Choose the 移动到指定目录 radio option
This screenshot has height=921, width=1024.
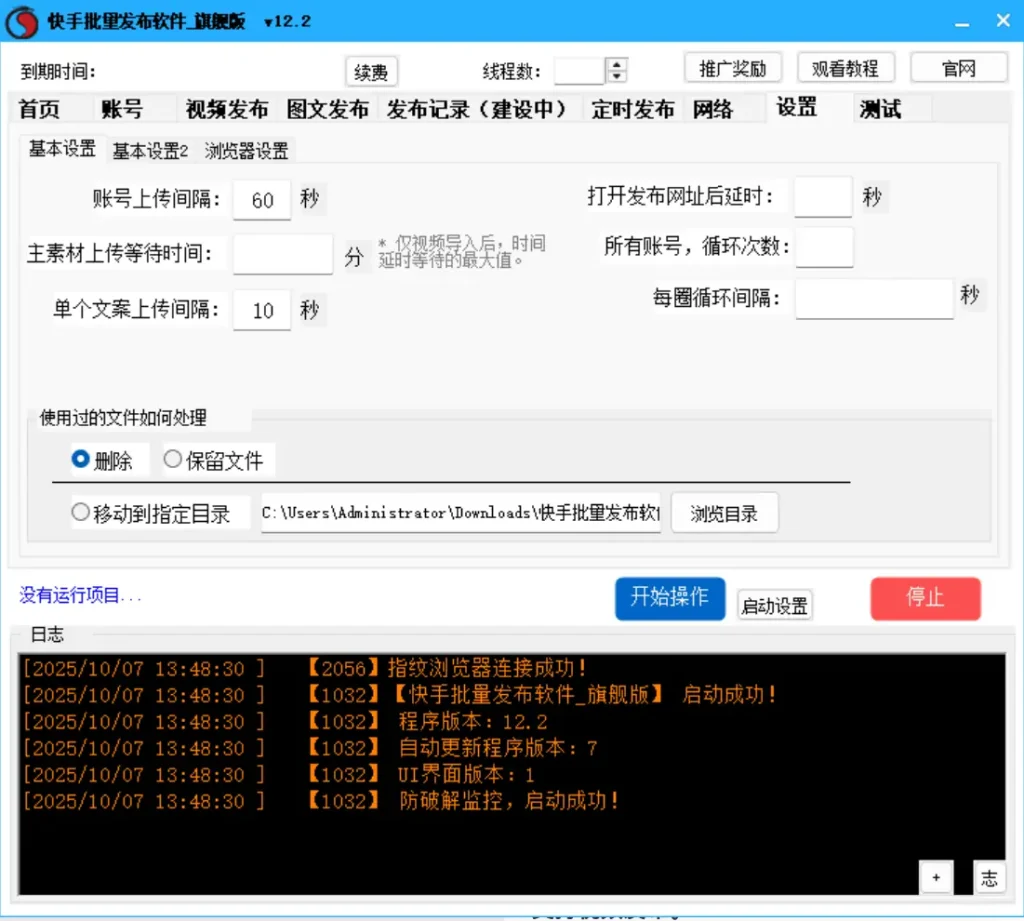pos(80,512)
